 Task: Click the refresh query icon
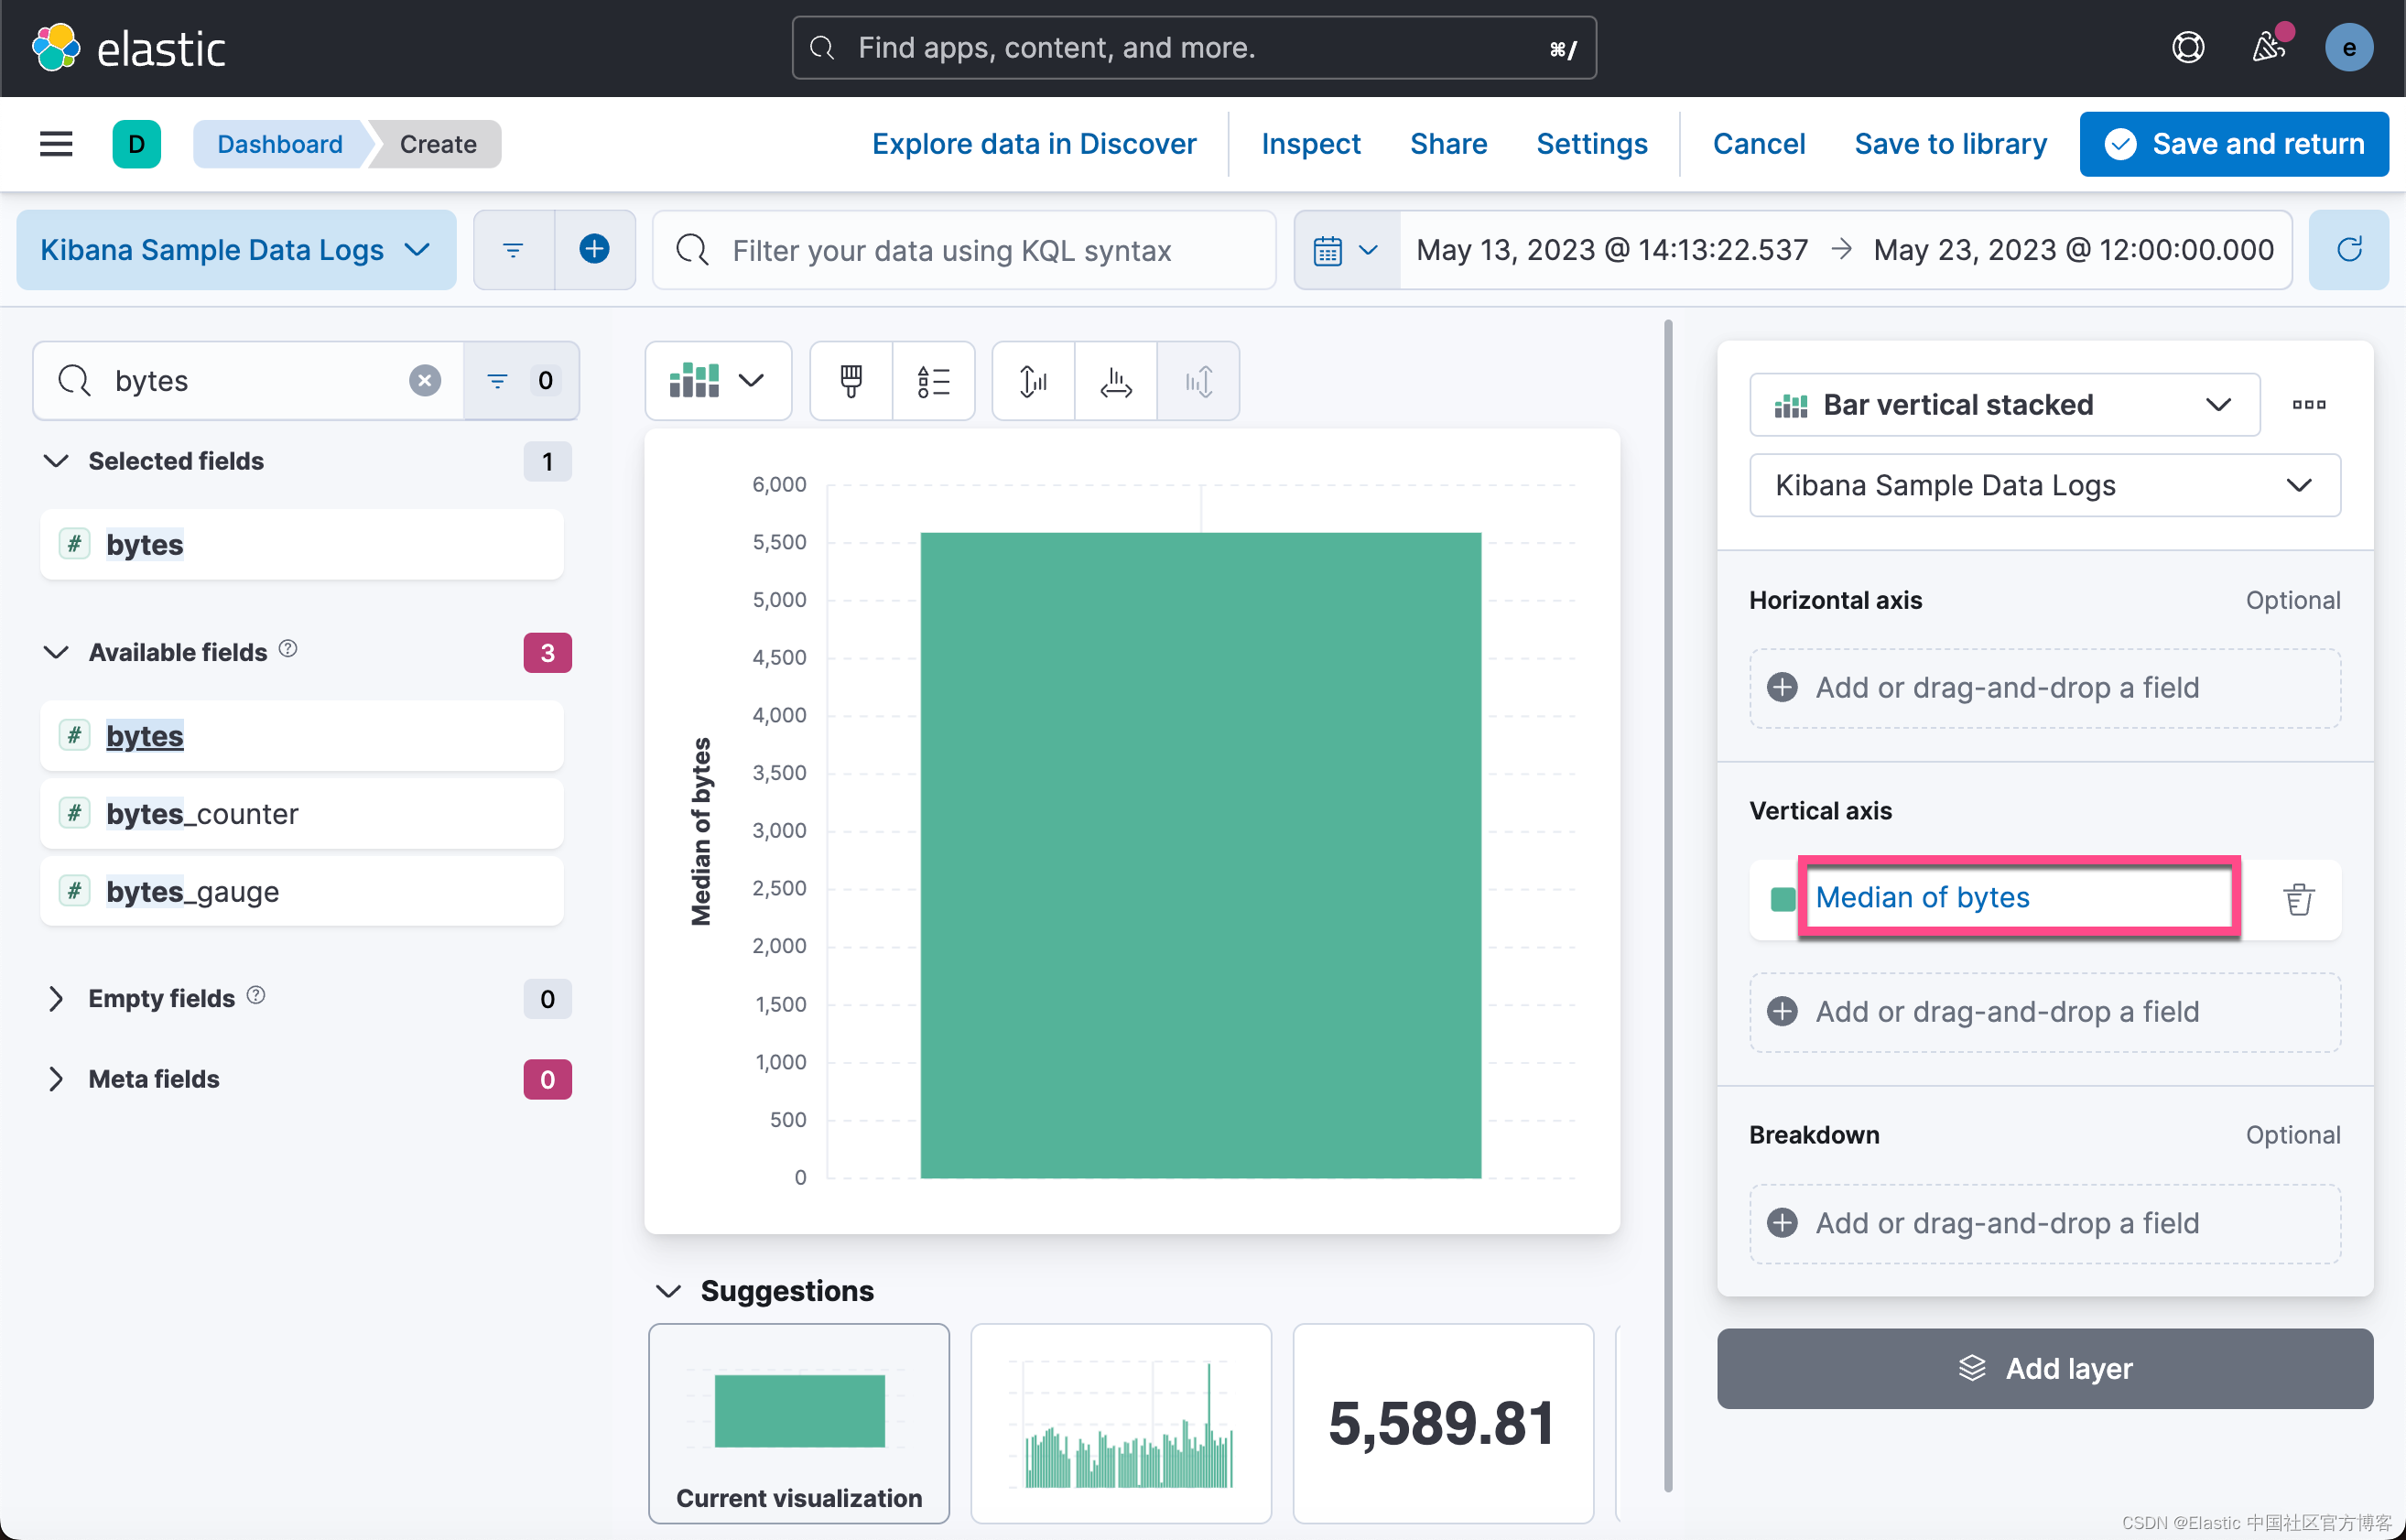tap(2349, 250)
